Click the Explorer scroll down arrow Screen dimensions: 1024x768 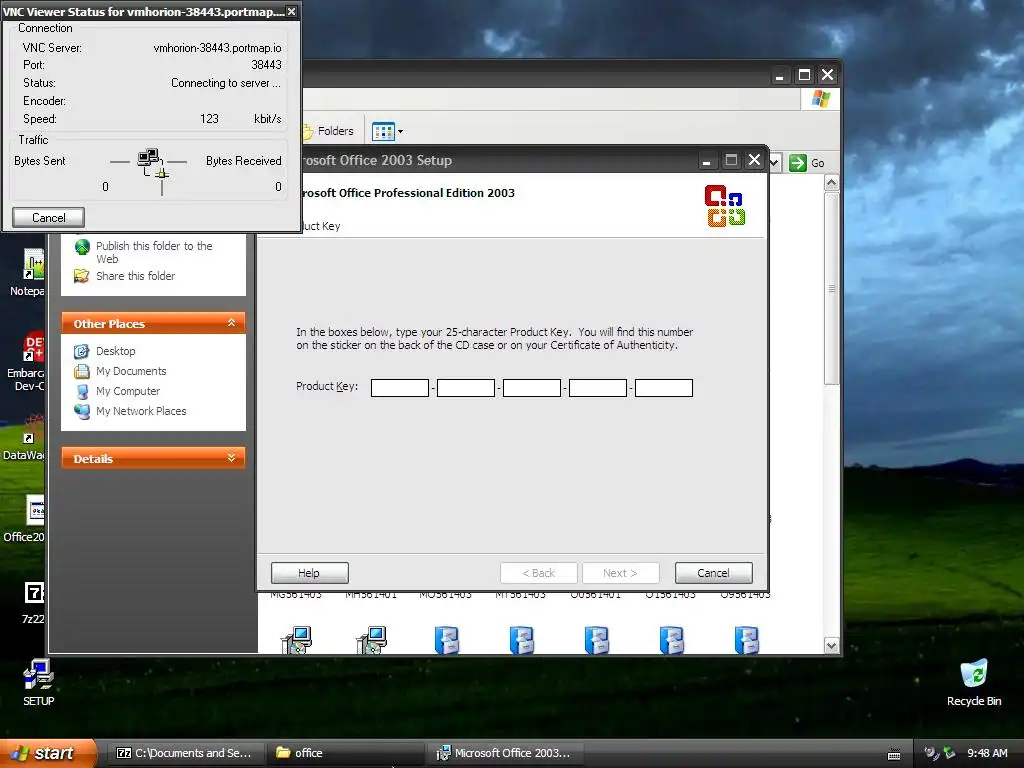[x=831, y=645]
